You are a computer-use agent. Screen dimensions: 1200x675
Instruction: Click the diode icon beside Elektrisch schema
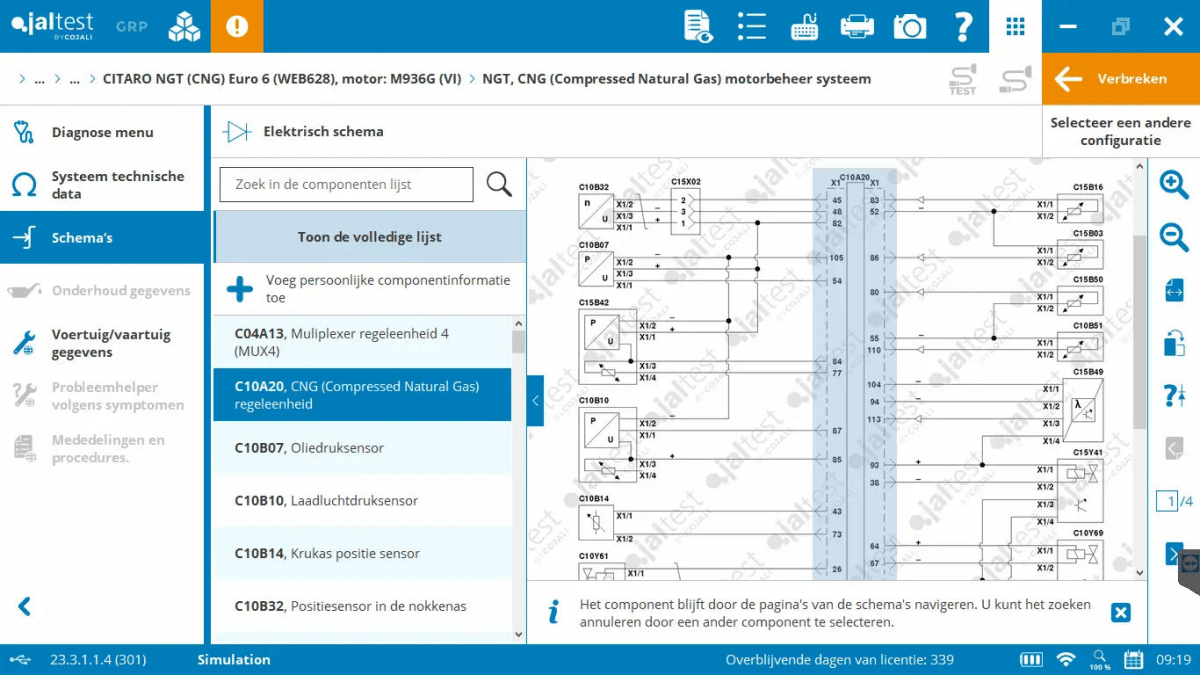237,132
